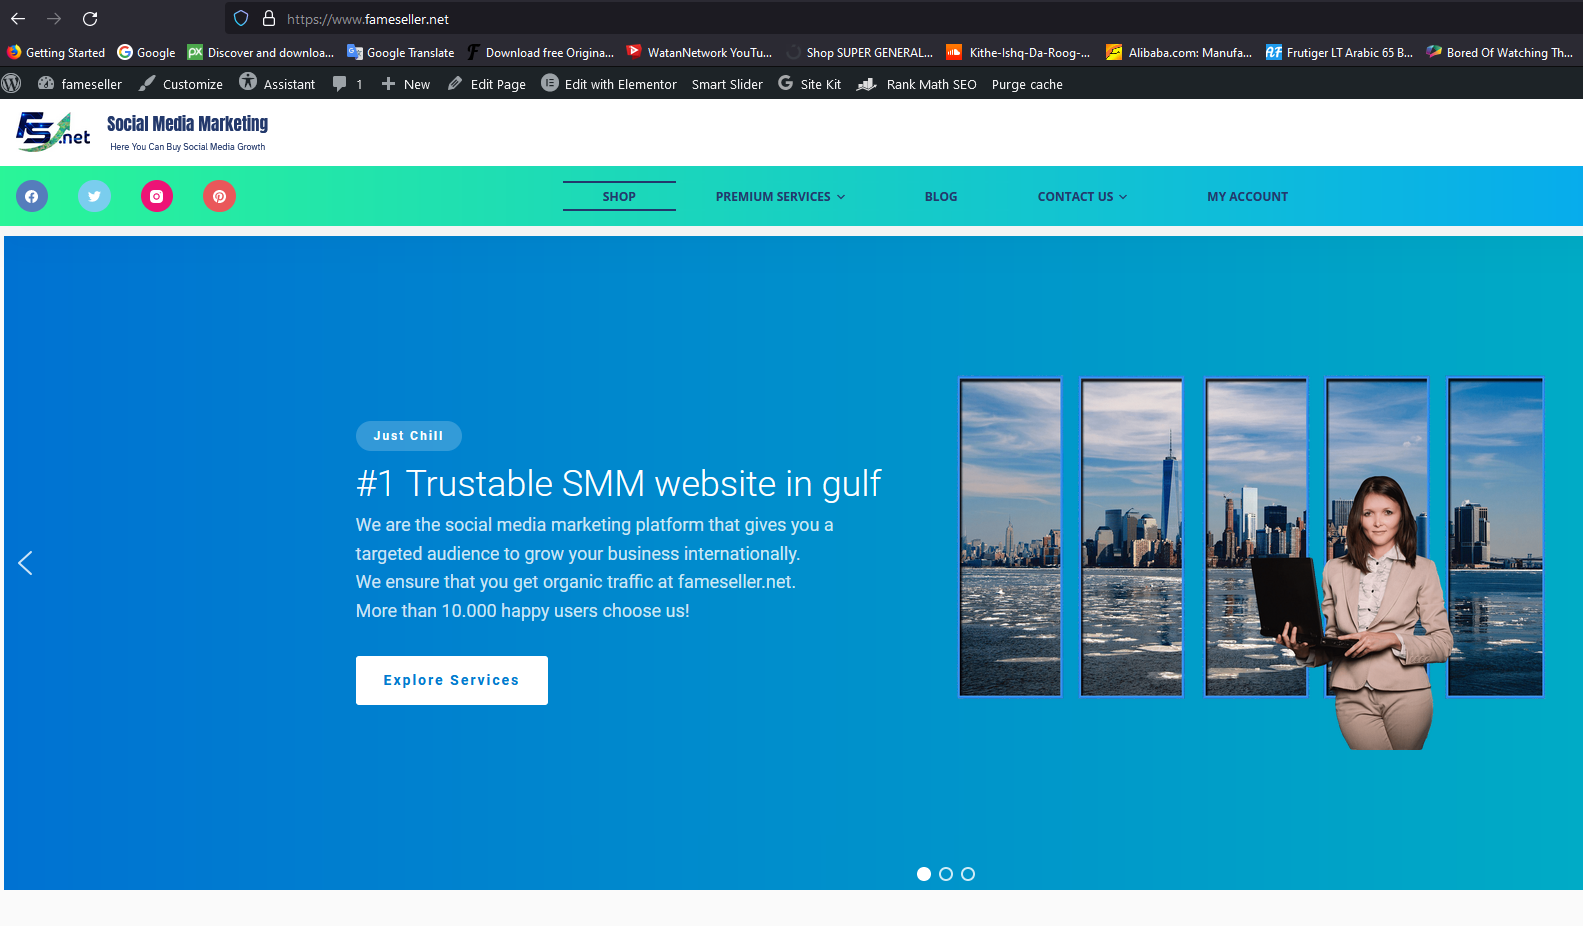The width and height of the screenshot is (1583, 926).
Task: Open the fameseller site dashboard menu
Action: click(x=80, y=84)
